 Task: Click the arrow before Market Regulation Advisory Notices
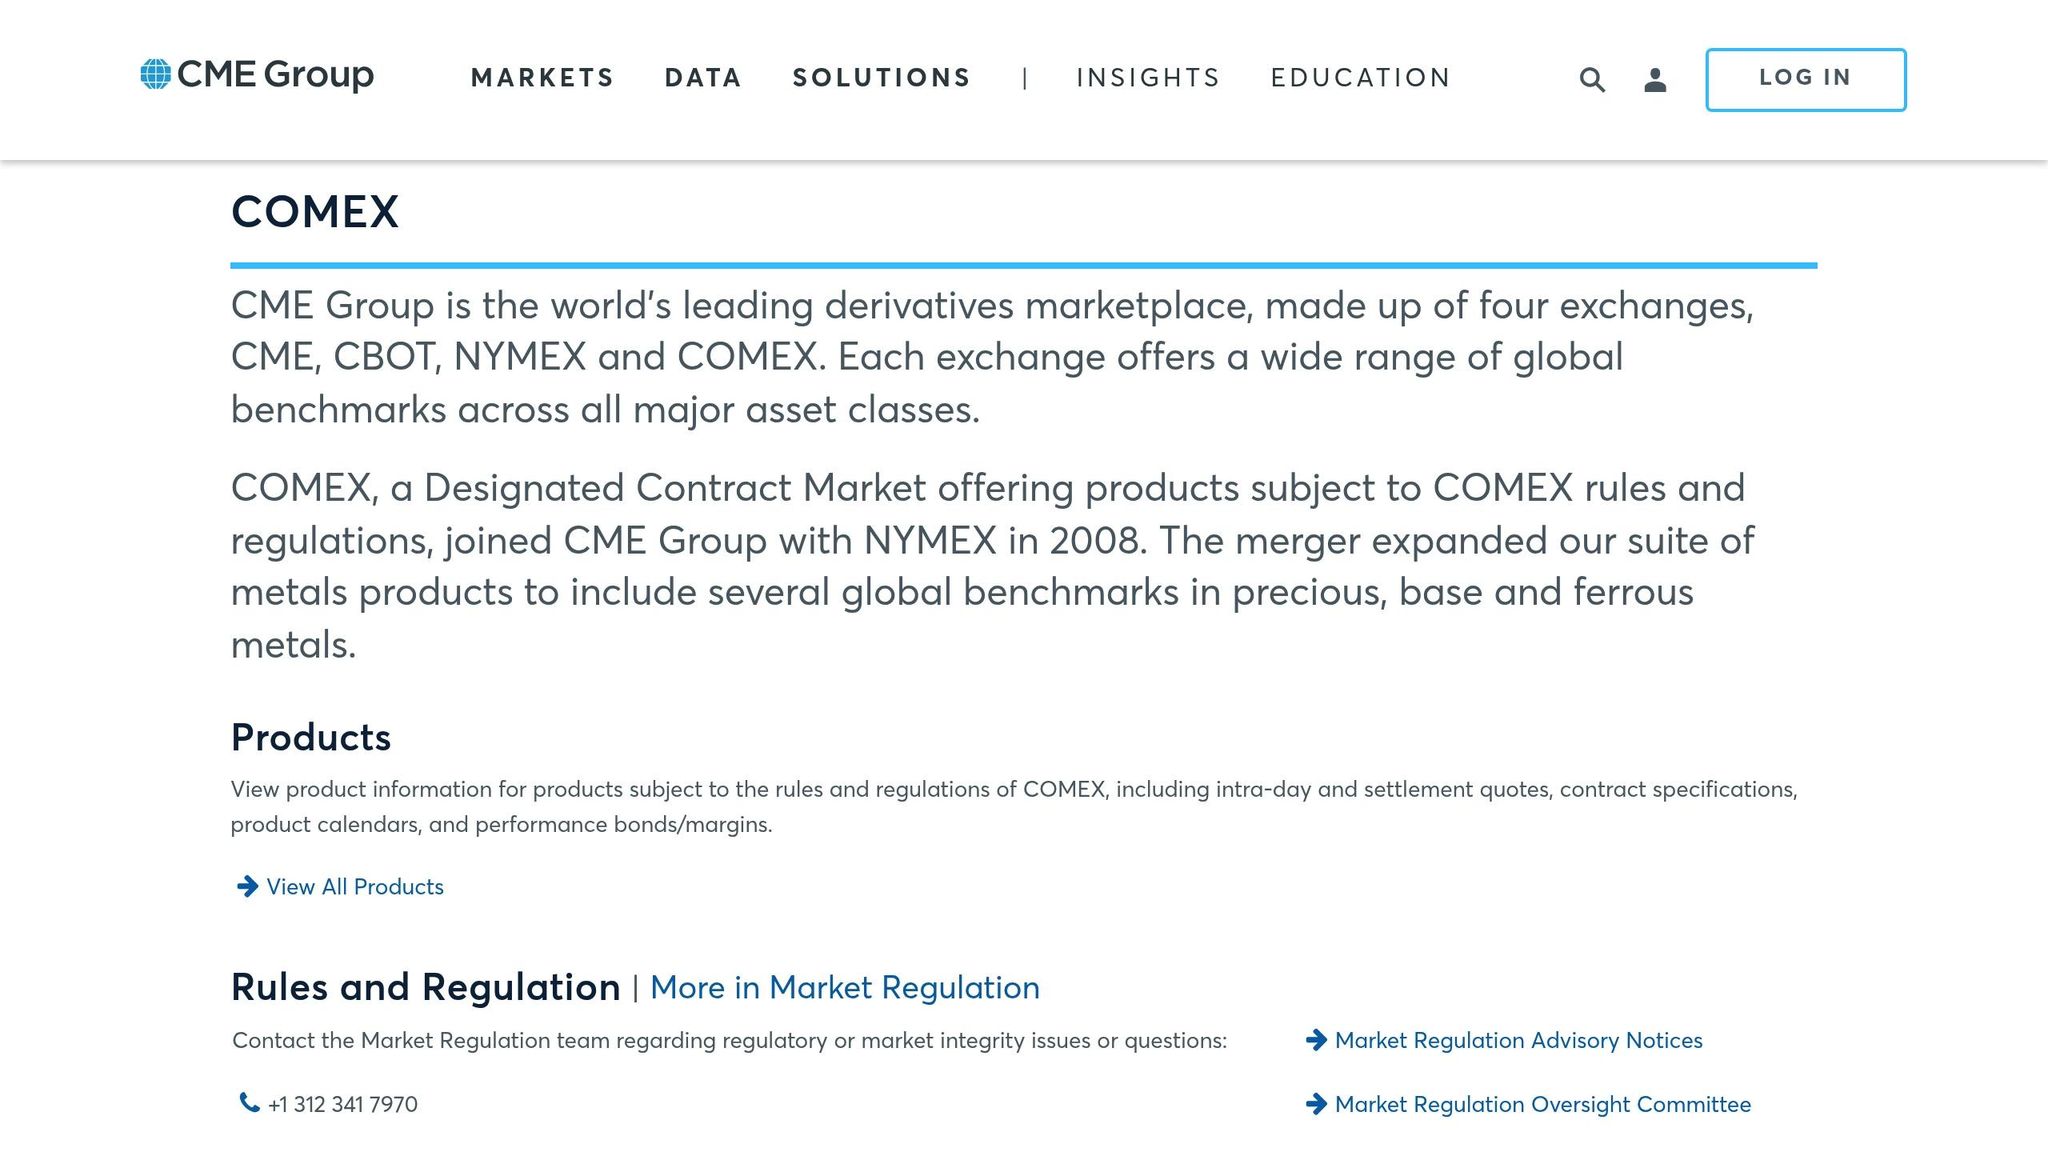(x=1317, y=1040)
